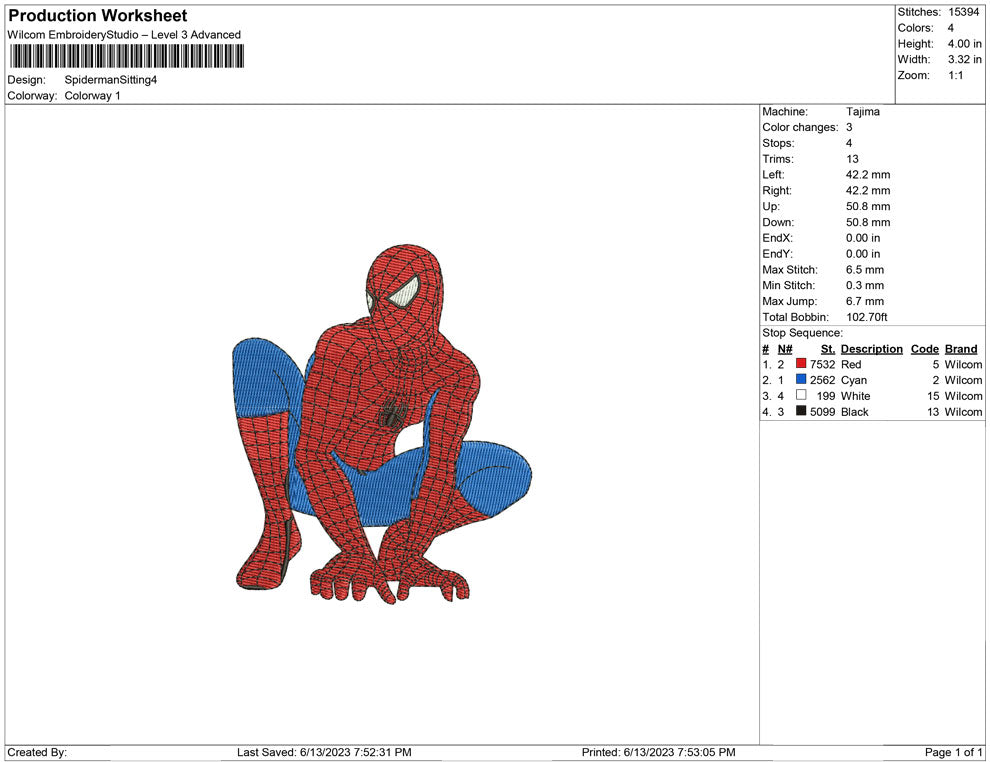The image size is (990, 762).
Task: Click the 'Page 1 of 1' footer text
Action: click(x=953, y=753)
